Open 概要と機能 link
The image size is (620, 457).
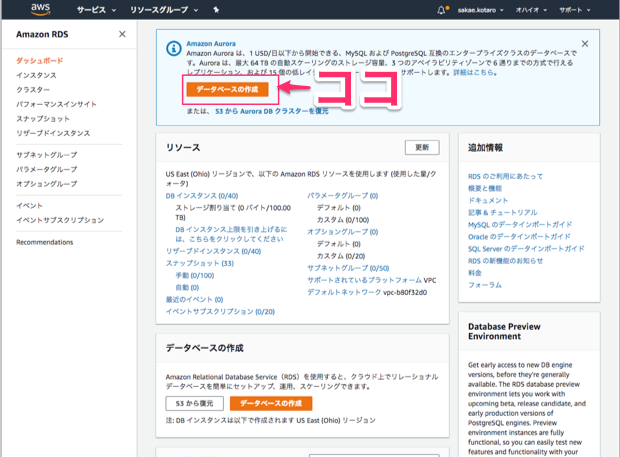[485, 188]
